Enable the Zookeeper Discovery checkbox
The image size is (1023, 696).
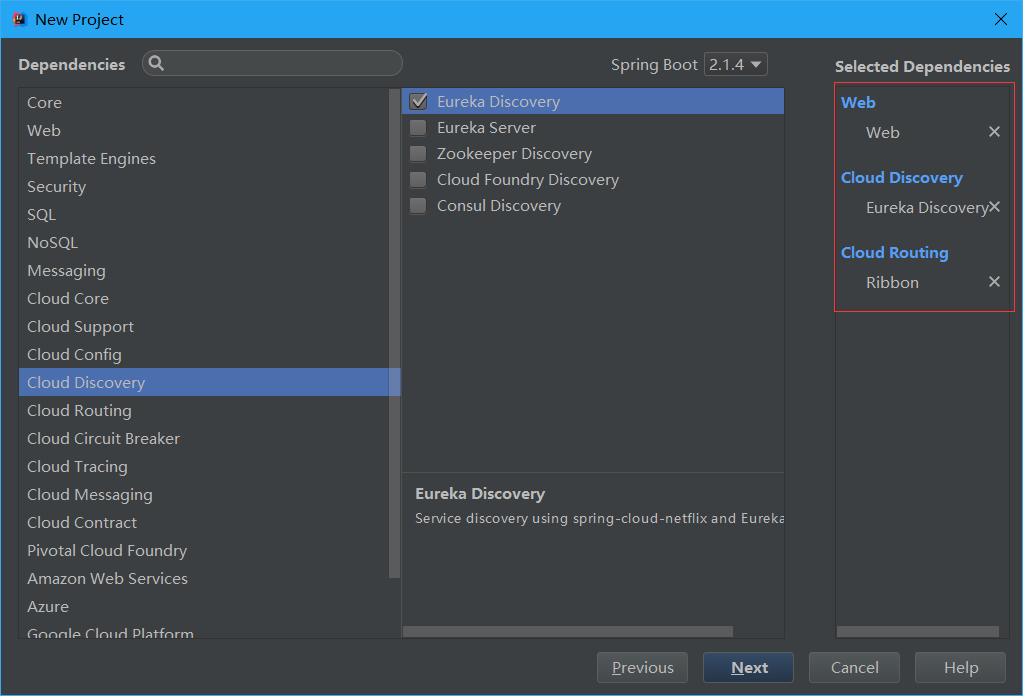click(x=418, y=154)
